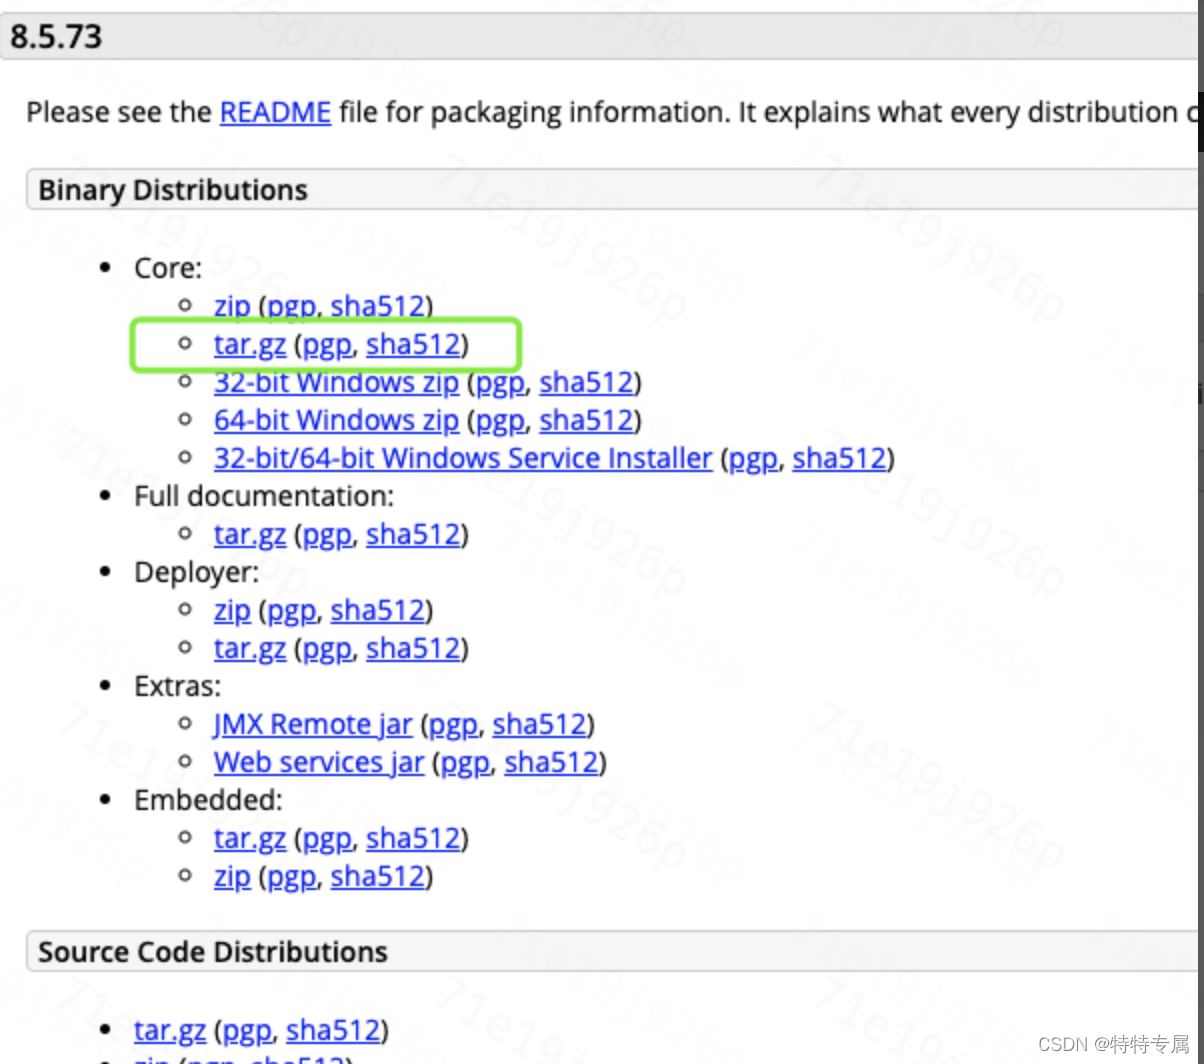Open pgp signature for source tar.gz
The image size is (1204, 1064).
[x=246, y=1030]
